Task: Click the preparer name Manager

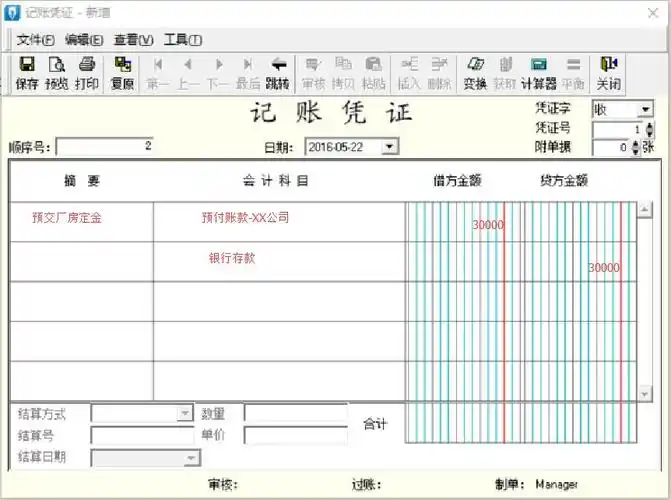Action: pyautogui.click(x=556, y=484)
